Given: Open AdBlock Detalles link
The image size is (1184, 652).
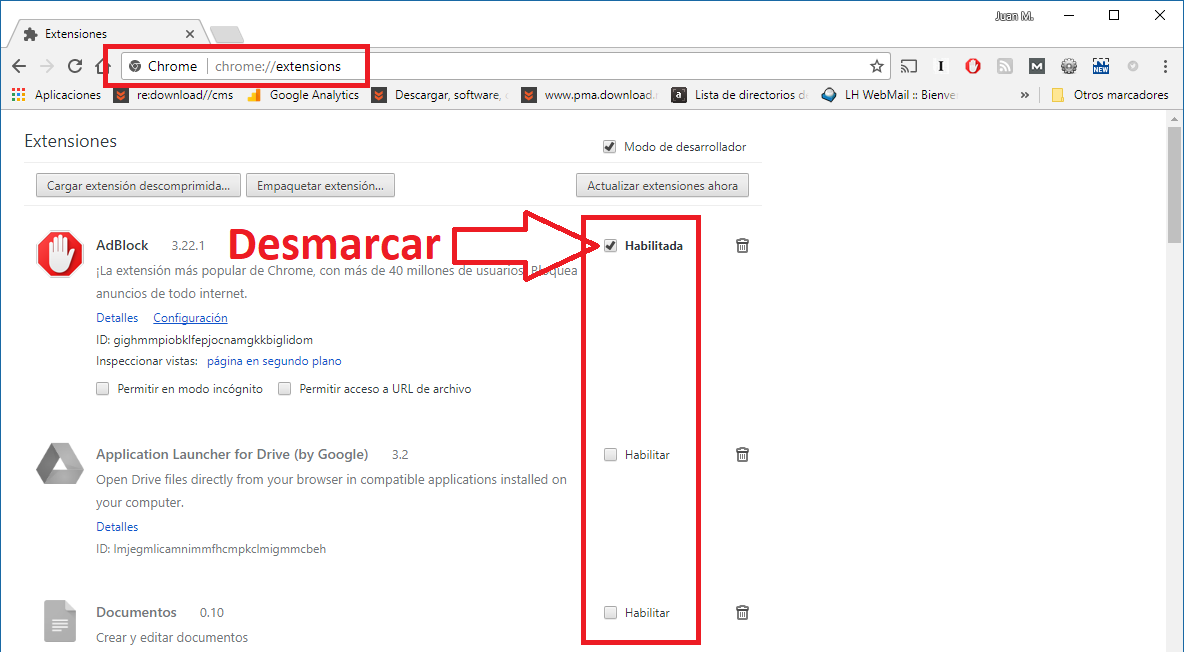Looking at the screenshot, I should [117, 318].
